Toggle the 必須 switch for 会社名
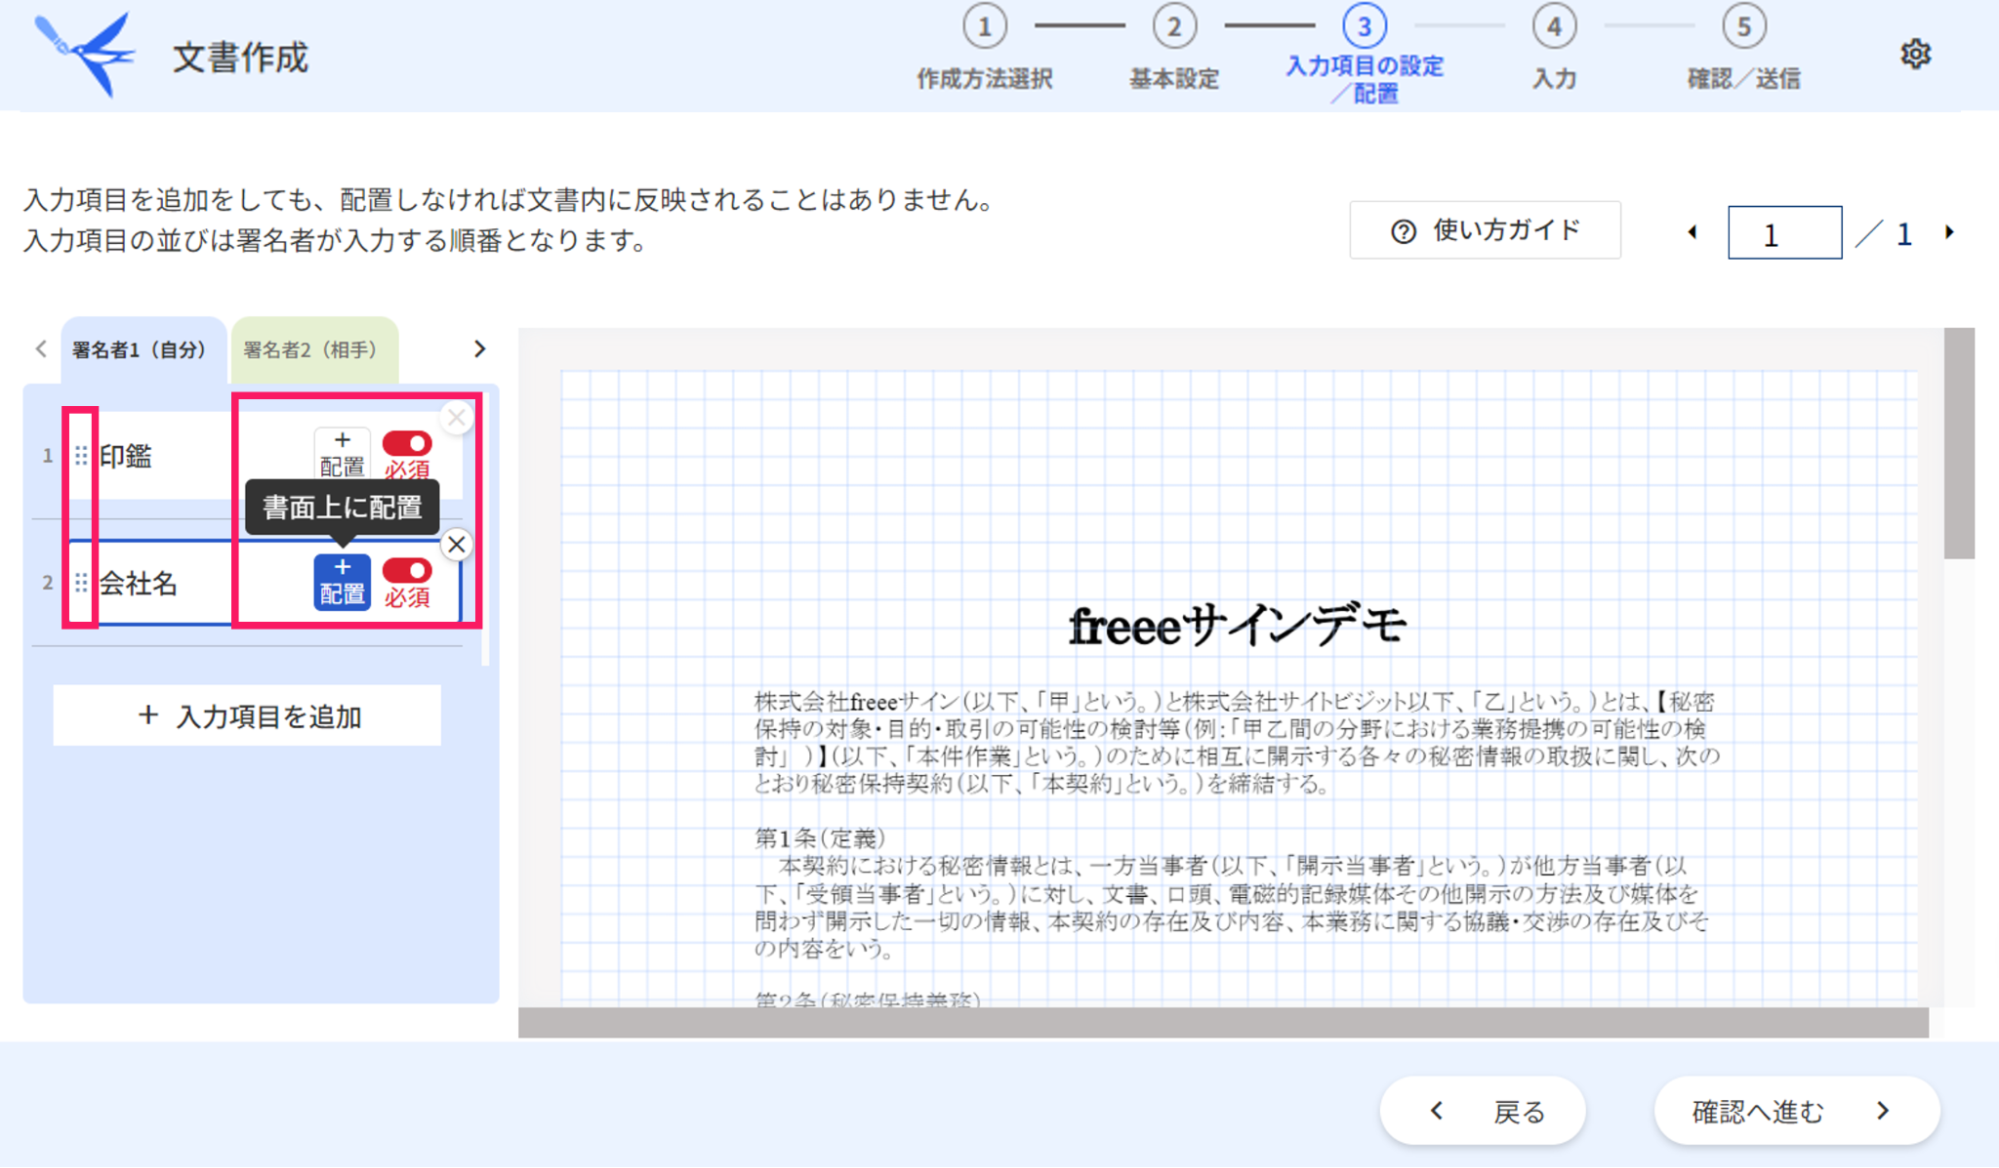 (407, 570)
